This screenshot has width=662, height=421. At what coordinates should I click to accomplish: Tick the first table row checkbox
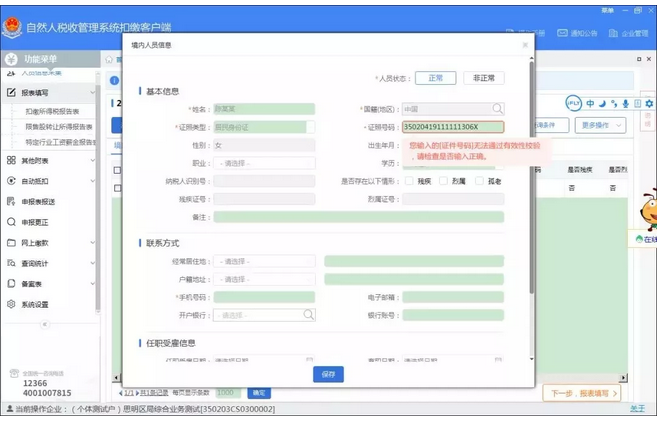point(117,188)
